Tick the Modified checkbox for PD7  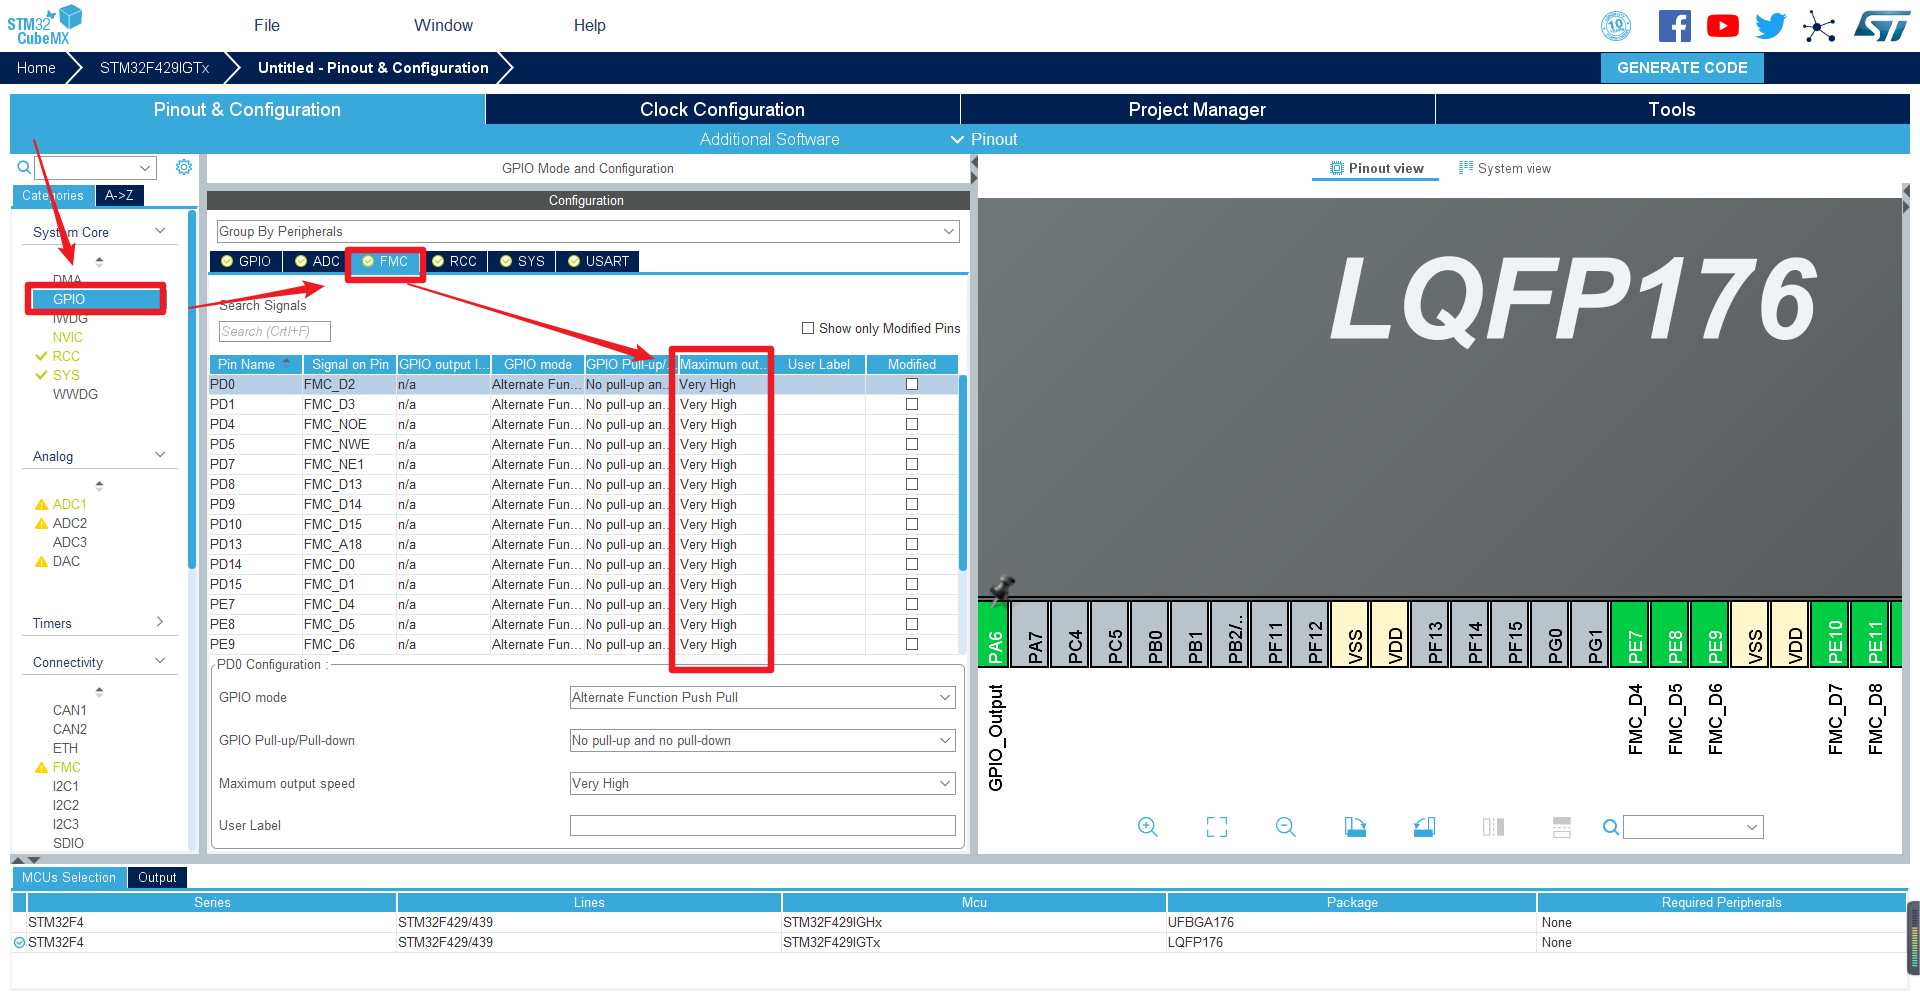coord(912,464)
